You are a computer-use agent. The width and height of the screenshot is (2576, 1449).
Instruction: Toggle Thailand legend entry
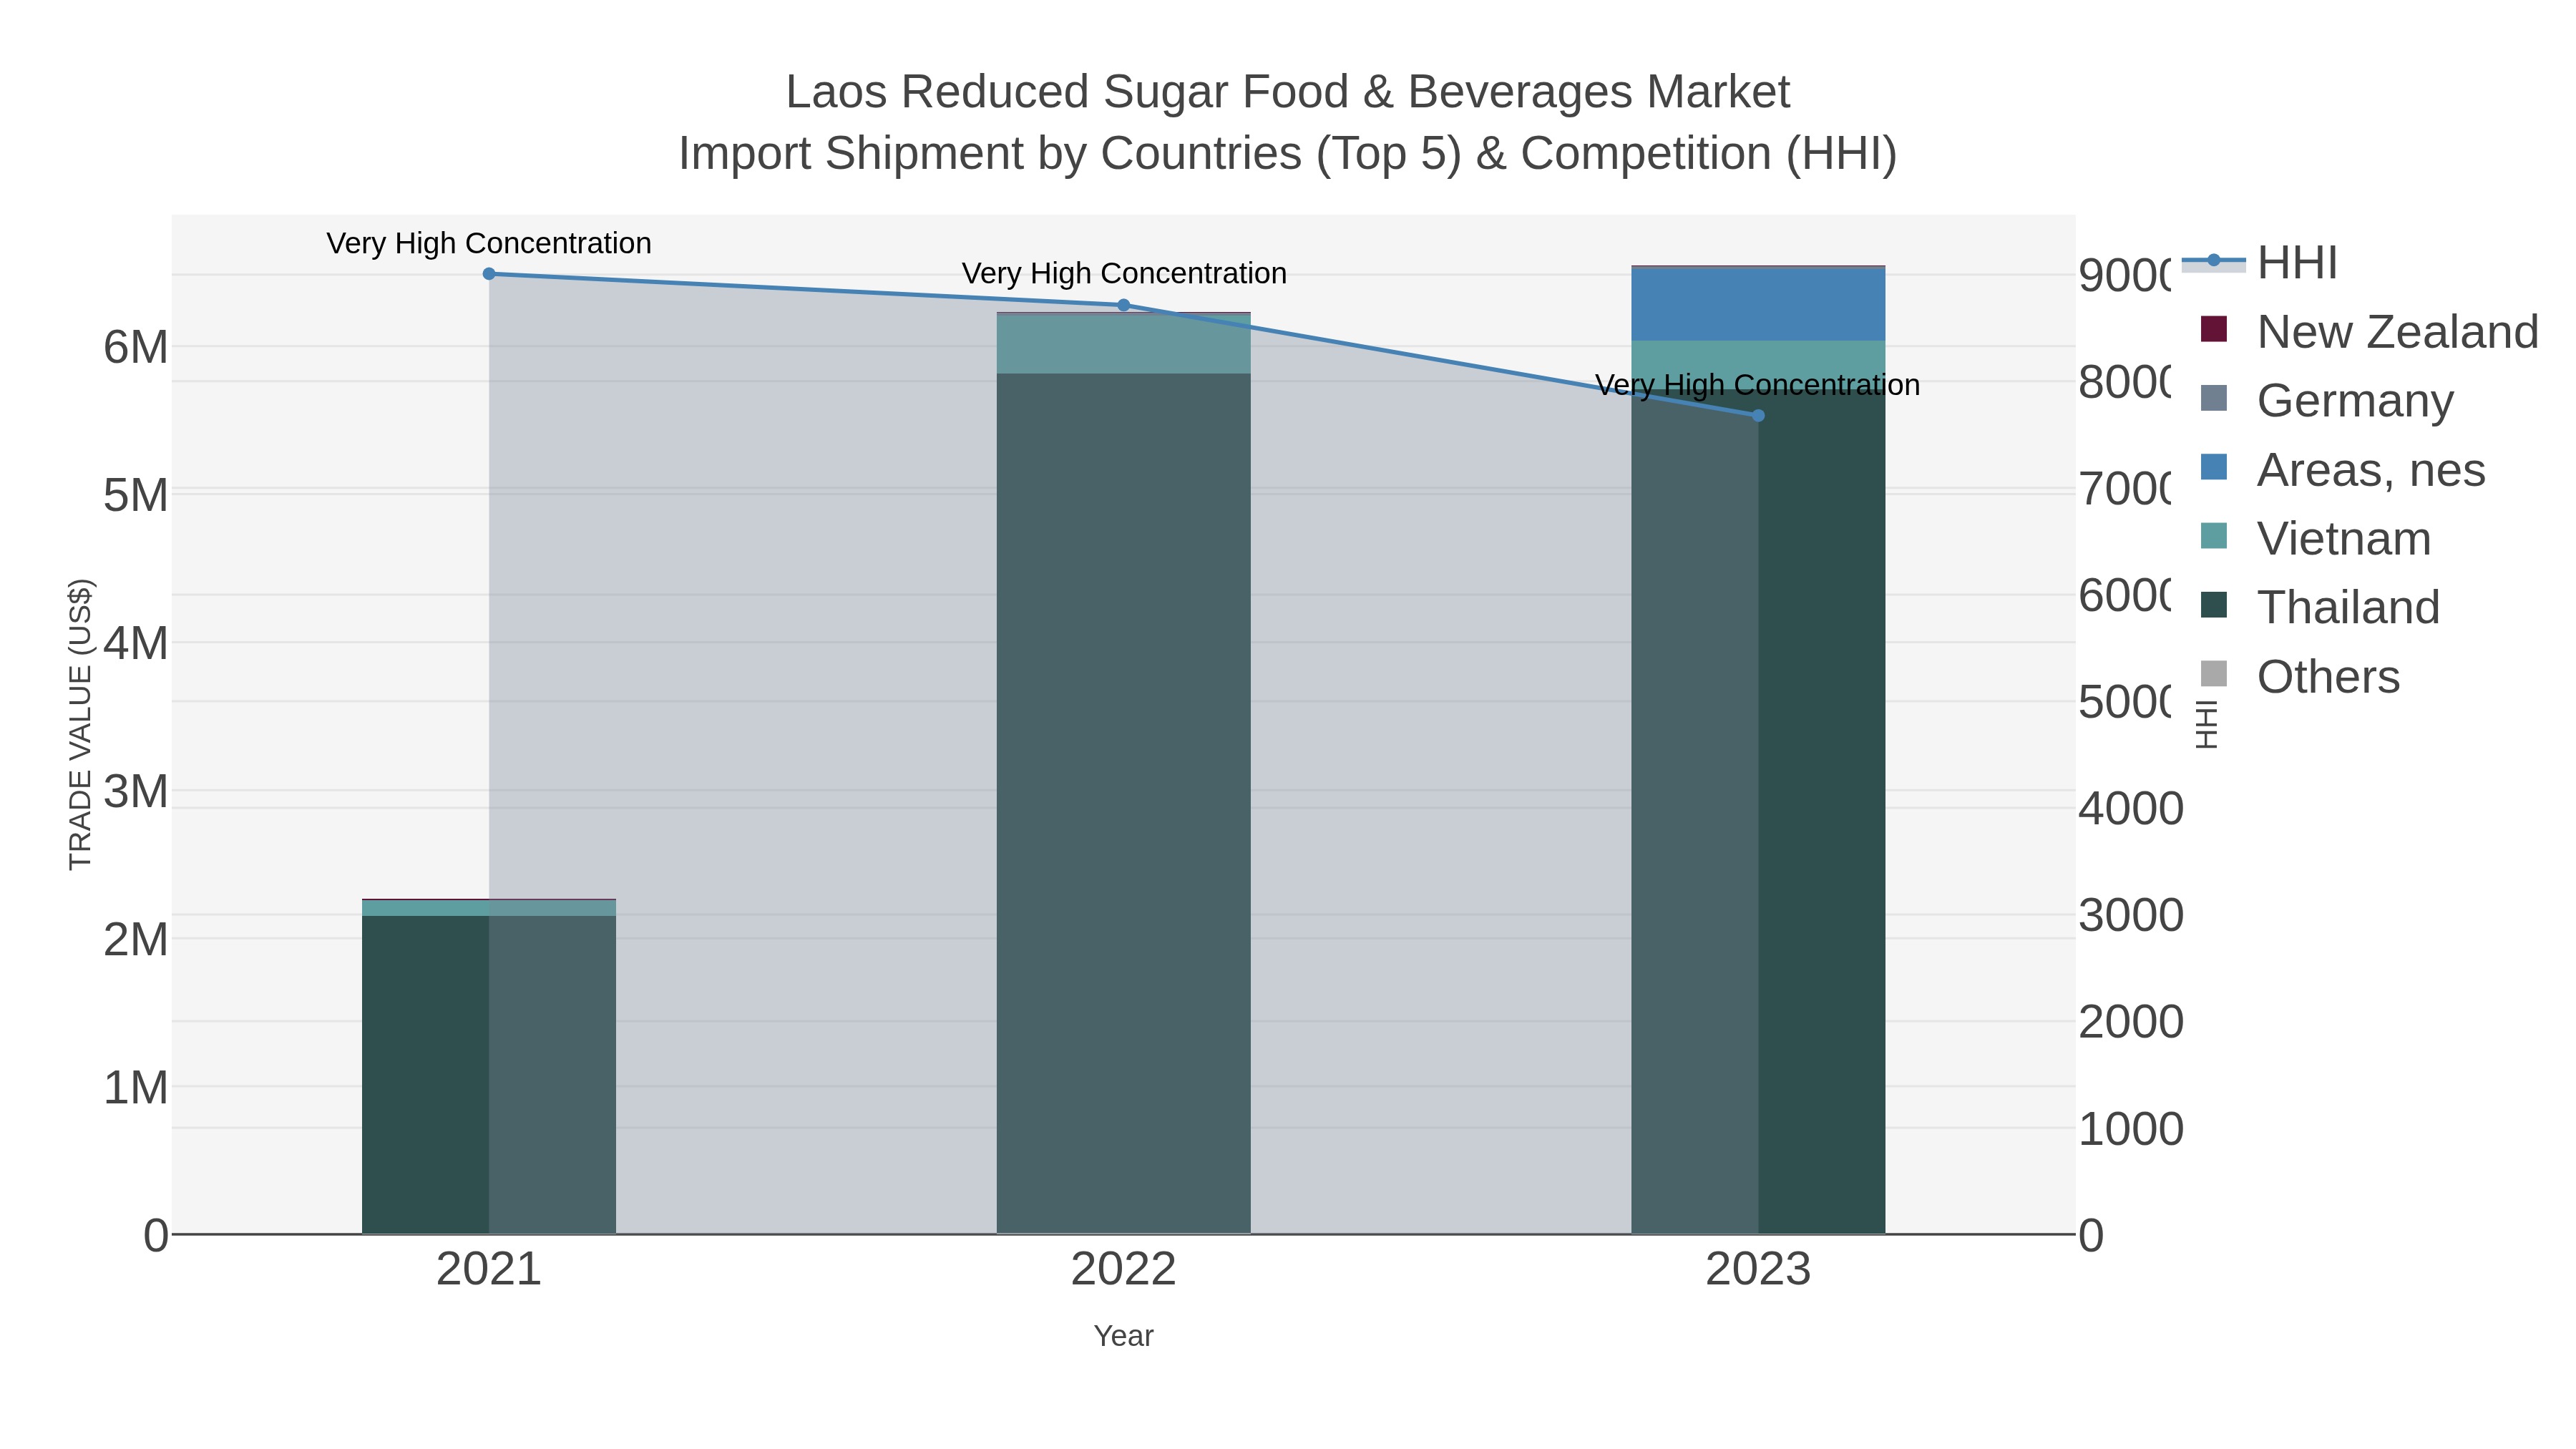2320,607
